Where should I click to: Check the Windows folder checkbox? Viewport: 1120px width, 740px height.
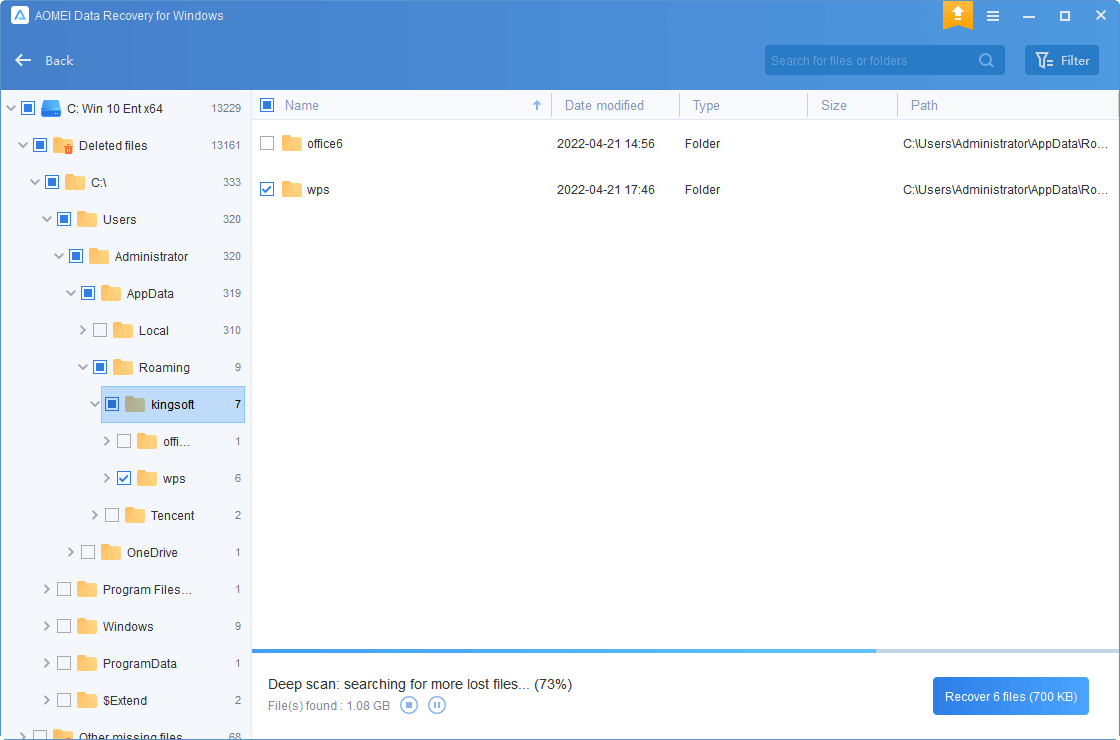(64, 626)
